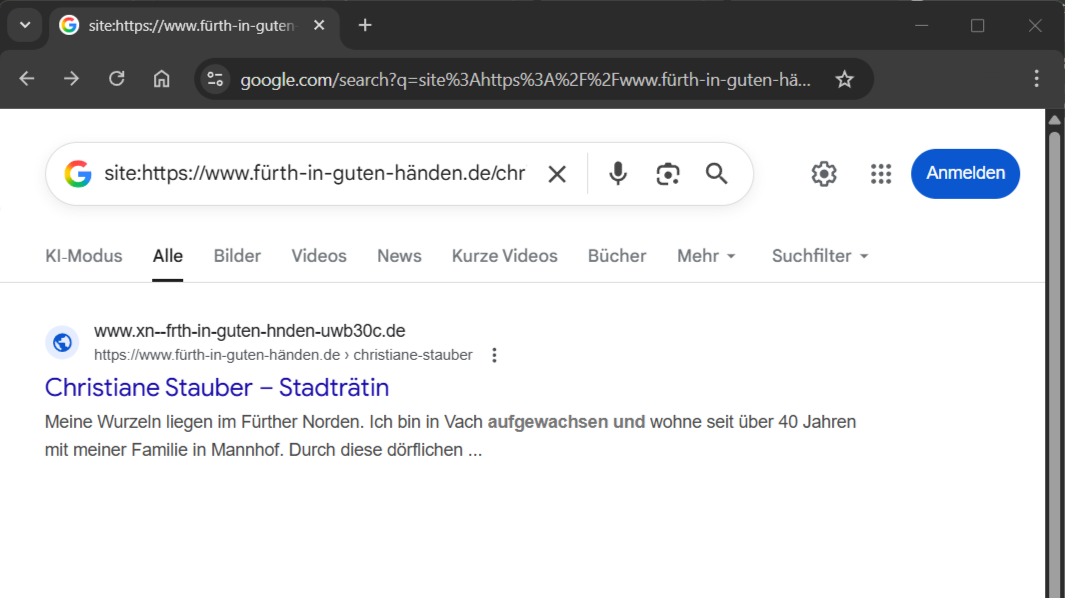This screenshot has height=598, width=1065.
Task: Close the current Google search tab
Action: tap(319, 25)
